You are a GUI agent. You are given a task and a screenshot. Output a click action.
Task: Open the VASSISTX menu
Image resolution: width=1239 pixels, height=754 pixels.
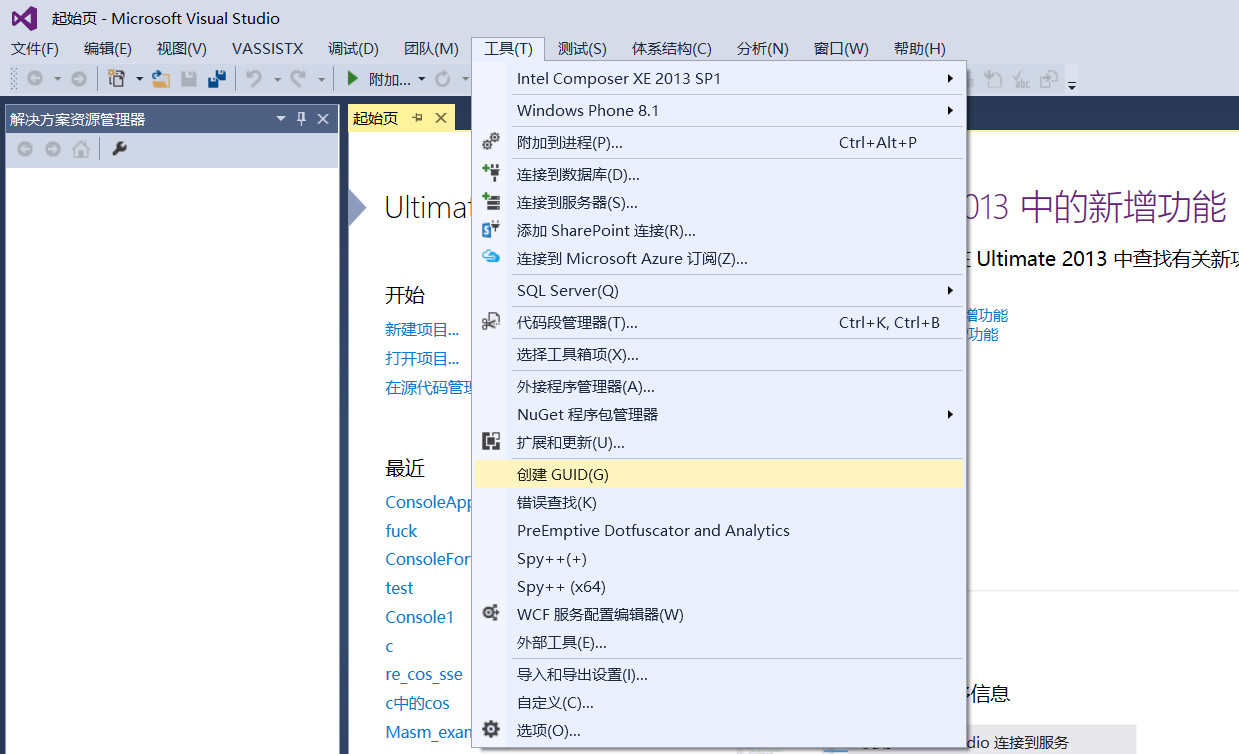(267, 48)
